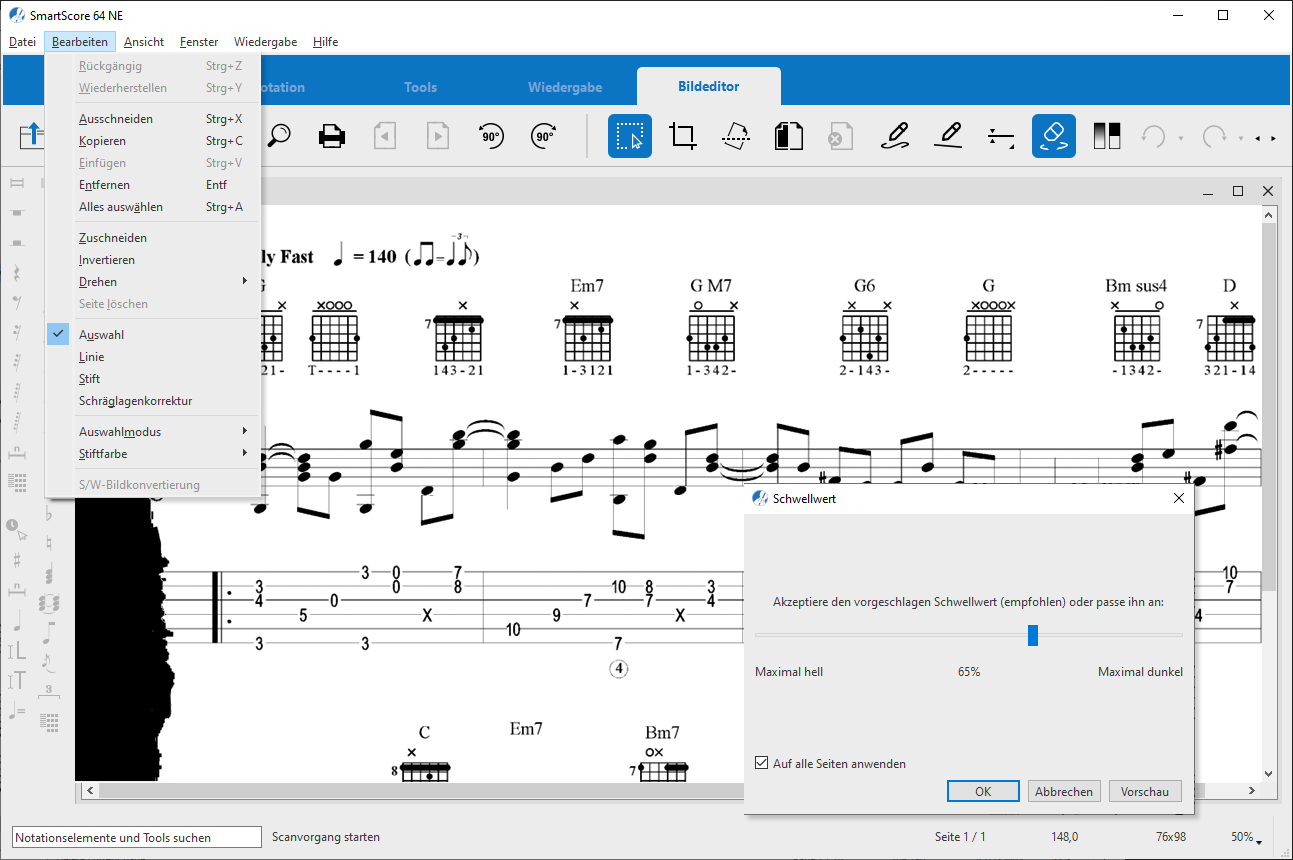Choose the freehand pen drawing tool
This screenshot has height=860, width=1293.
(895, 136)
